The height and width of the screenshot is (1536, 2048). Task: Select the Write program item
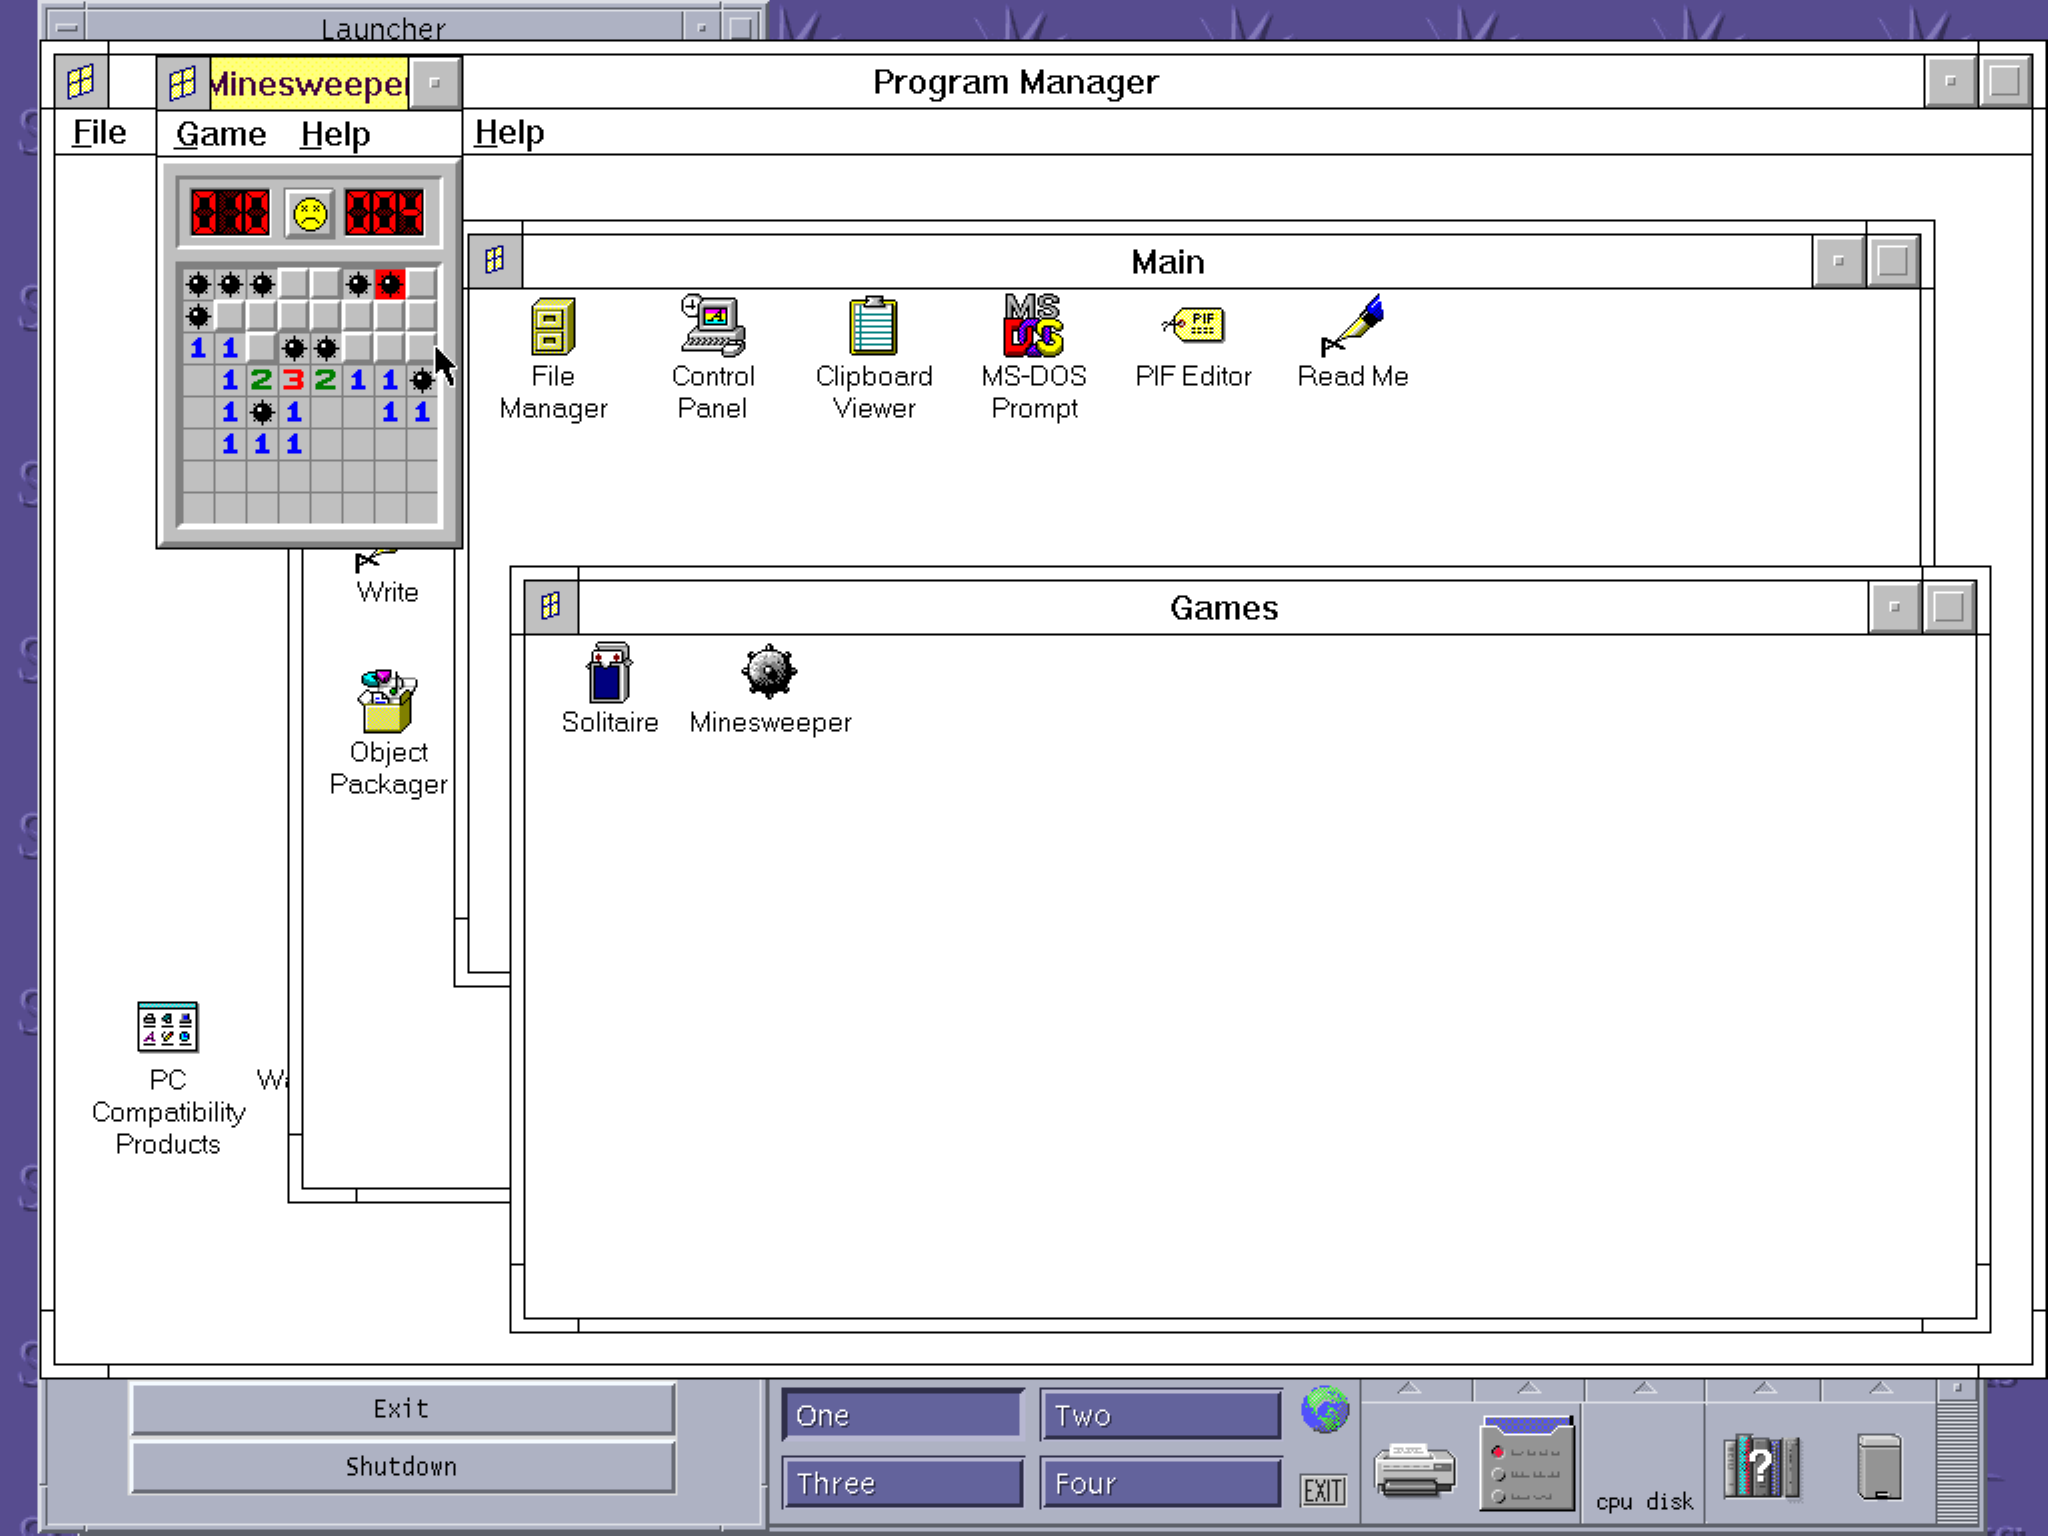point(387,578)
